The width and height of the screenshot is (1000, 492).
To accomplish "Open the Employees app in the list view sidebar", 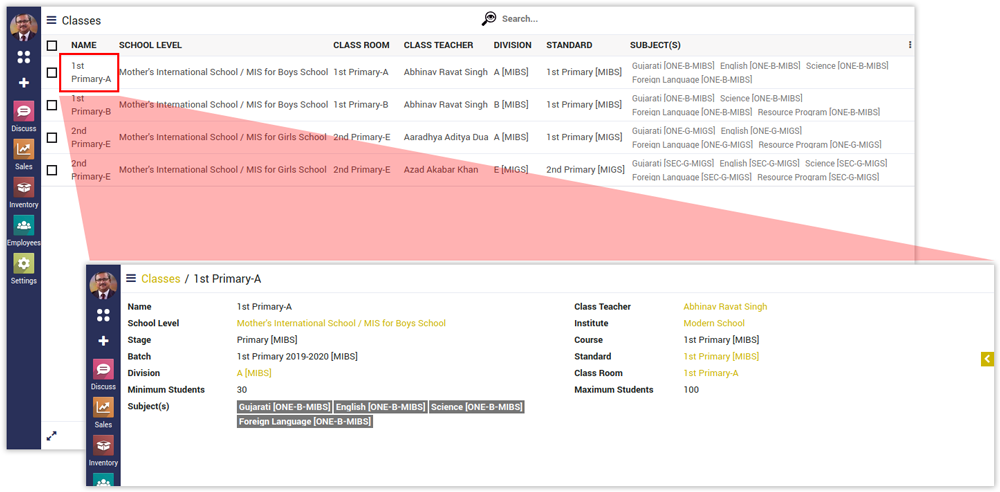I will coord(24,228).
